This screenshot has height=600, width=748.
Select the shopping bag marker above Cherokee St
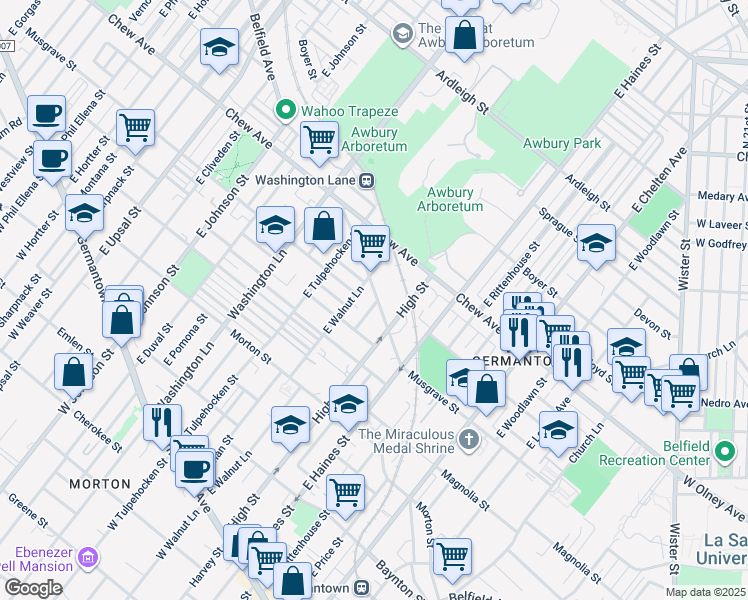click(x=73, y=374)
